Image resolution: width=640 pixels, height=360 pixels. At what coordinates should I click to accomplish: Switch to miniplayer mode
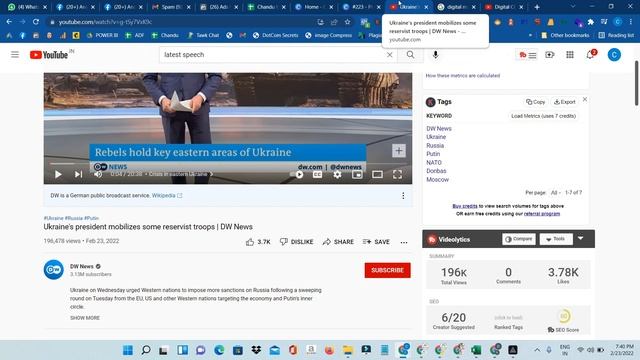[357, 174]
